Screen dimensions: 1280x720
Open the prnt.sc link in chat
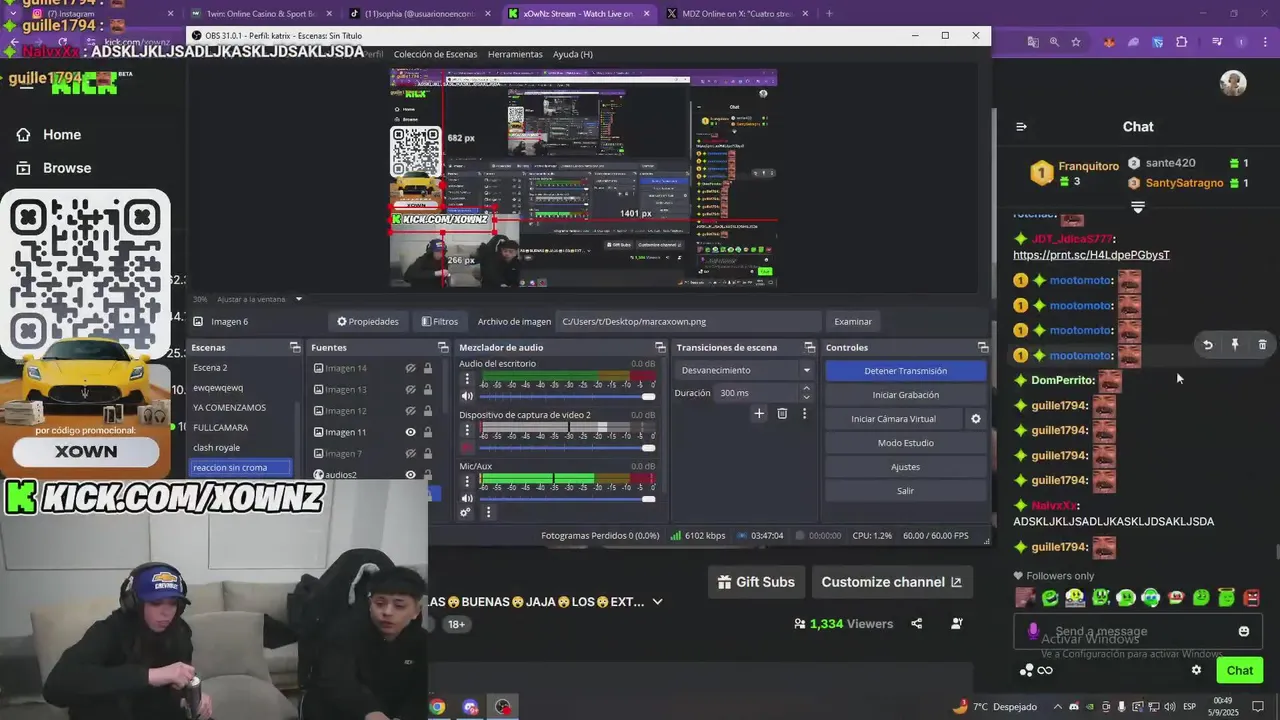coord(1091,255)
